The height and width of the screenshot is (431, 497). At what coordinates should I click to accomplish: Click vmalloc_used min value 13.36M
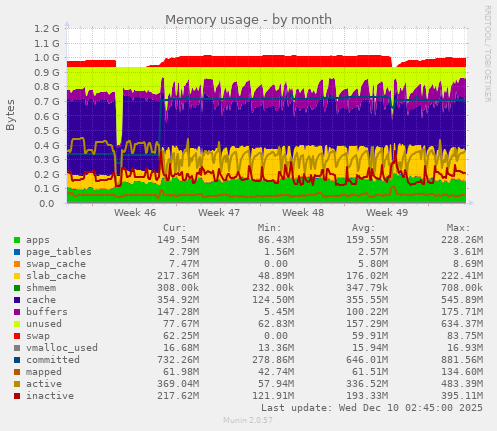click(x=276, y=348)
